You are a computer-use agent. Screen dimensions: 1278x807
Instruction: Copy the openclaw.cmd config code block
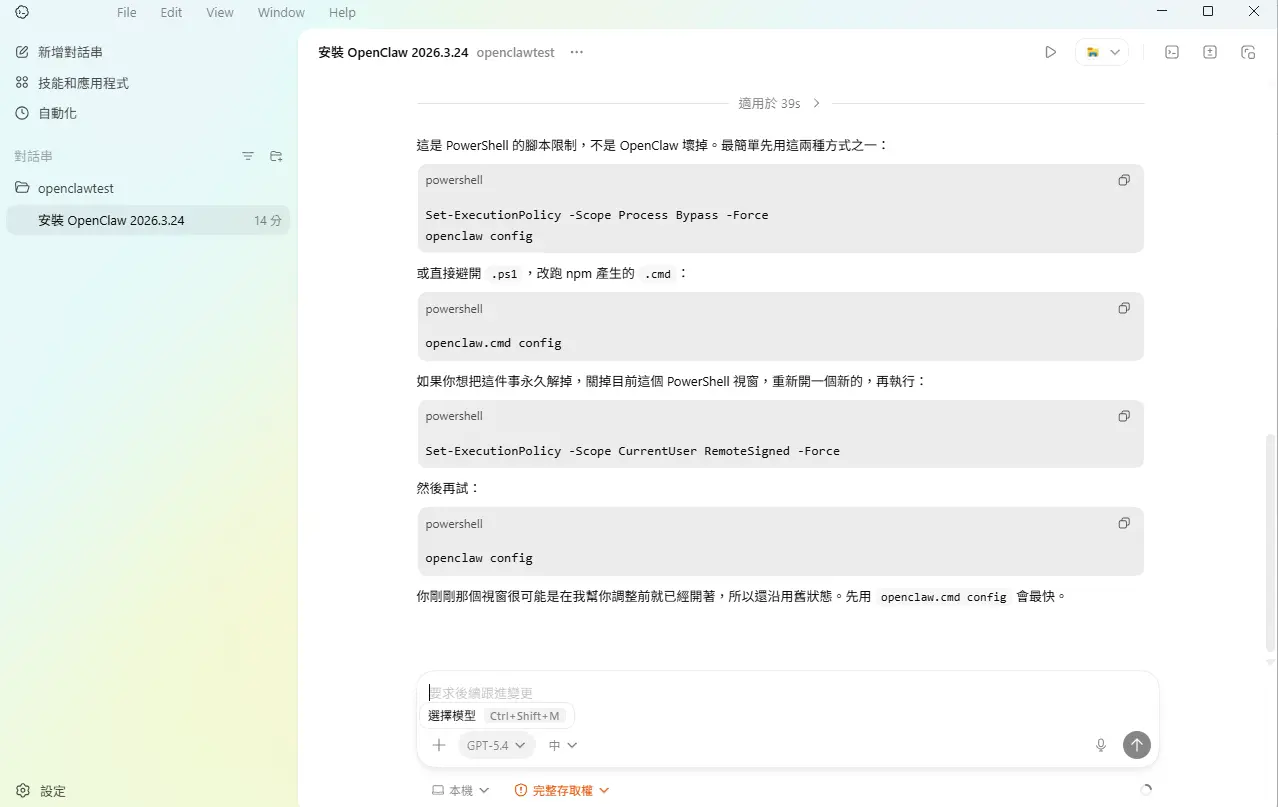[x=1123, y=308]
